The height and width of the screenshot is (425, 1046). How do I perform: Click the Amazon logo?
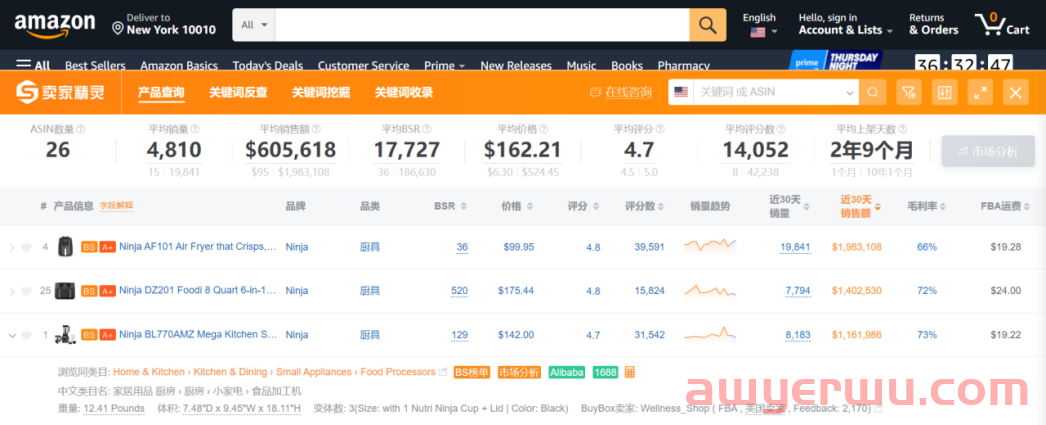click(x=55, y=25)
